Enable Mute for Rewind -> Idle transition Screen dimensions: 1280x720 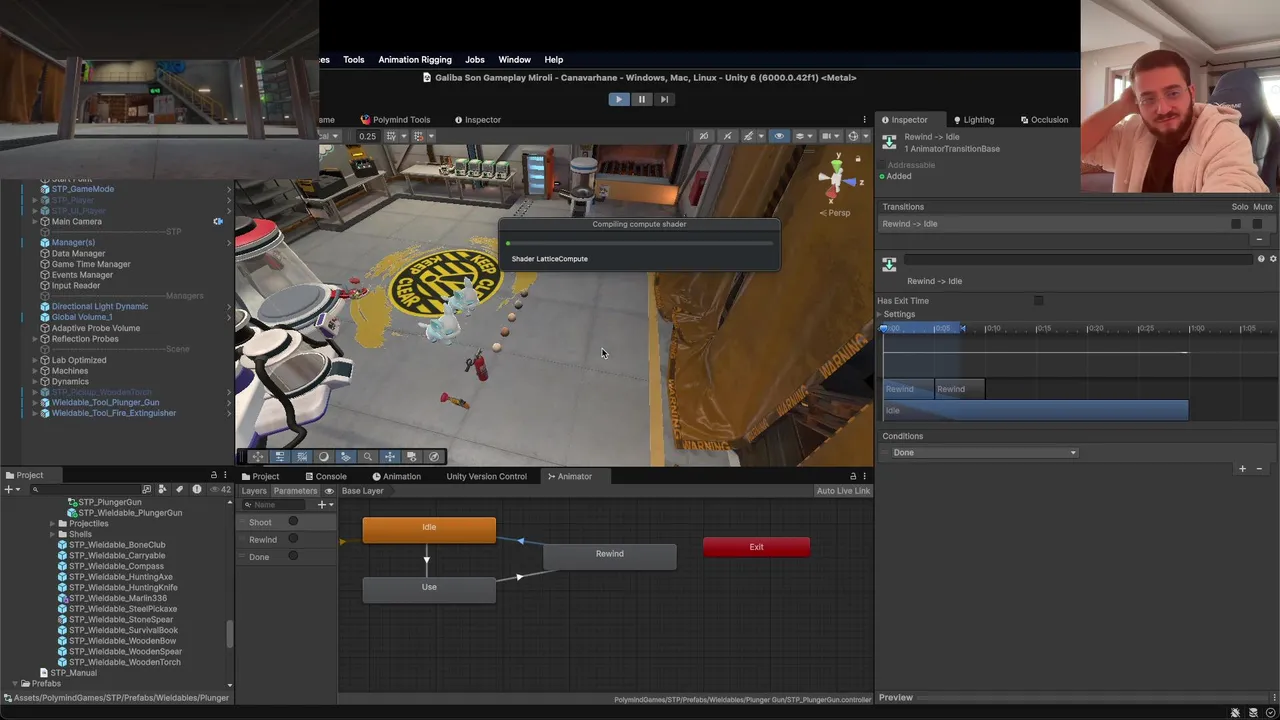1257,224
